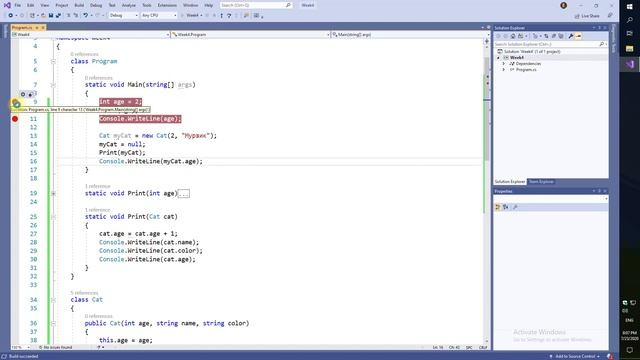Click the No issues found indicator
This screenshot has width=640, height=360.
56,347
